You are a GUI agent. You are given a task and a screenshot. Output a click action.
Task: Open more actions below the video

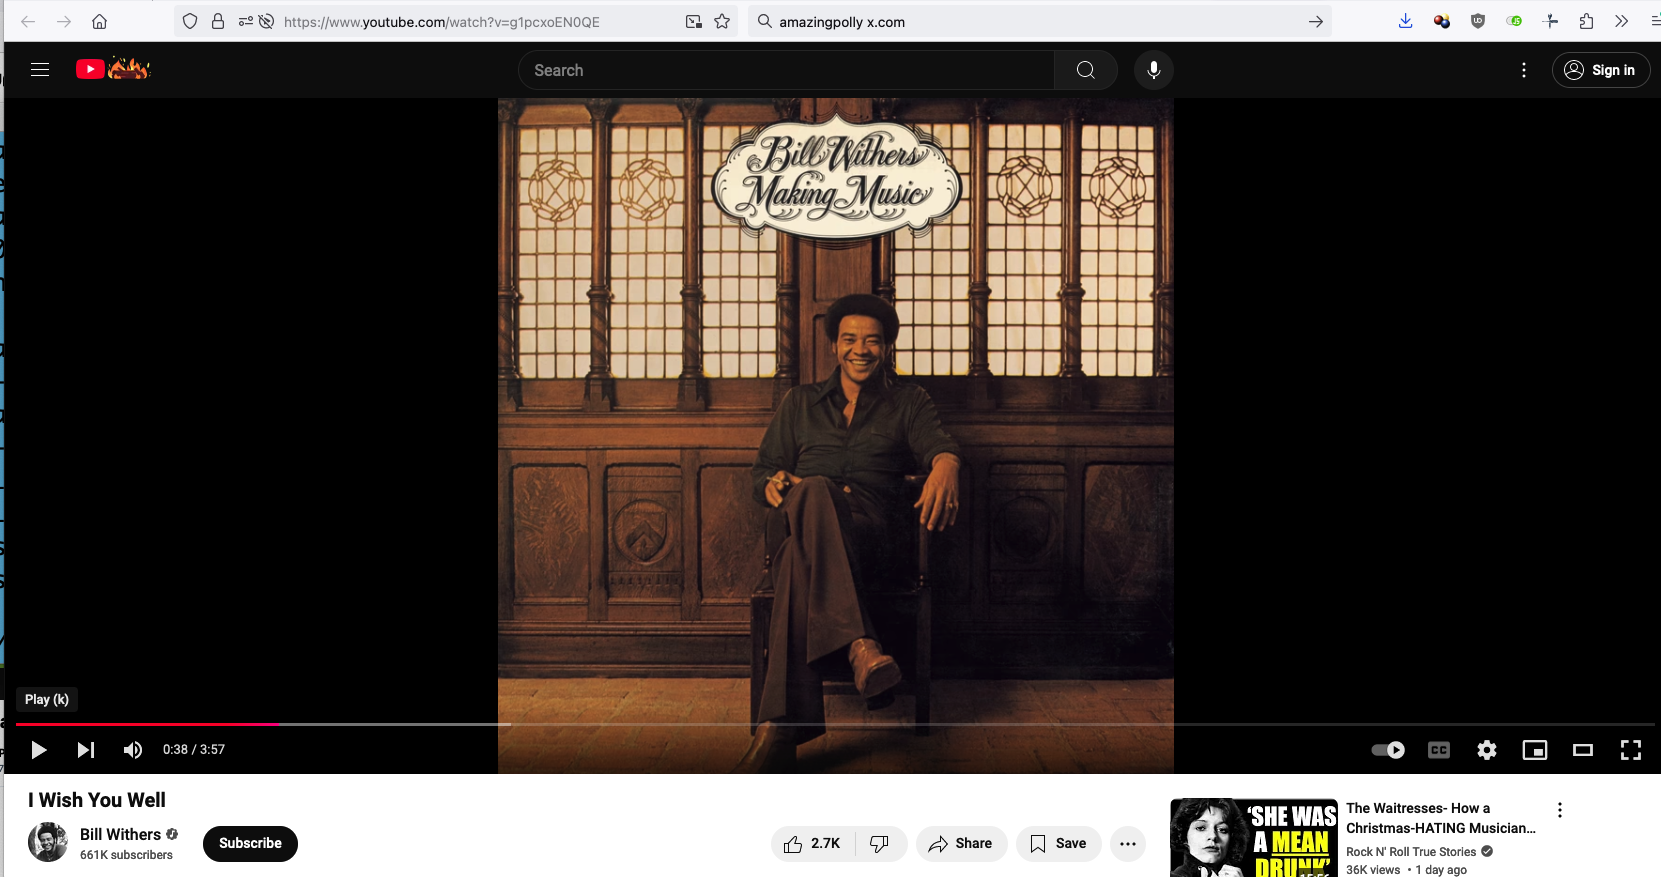pos(1128,844)
